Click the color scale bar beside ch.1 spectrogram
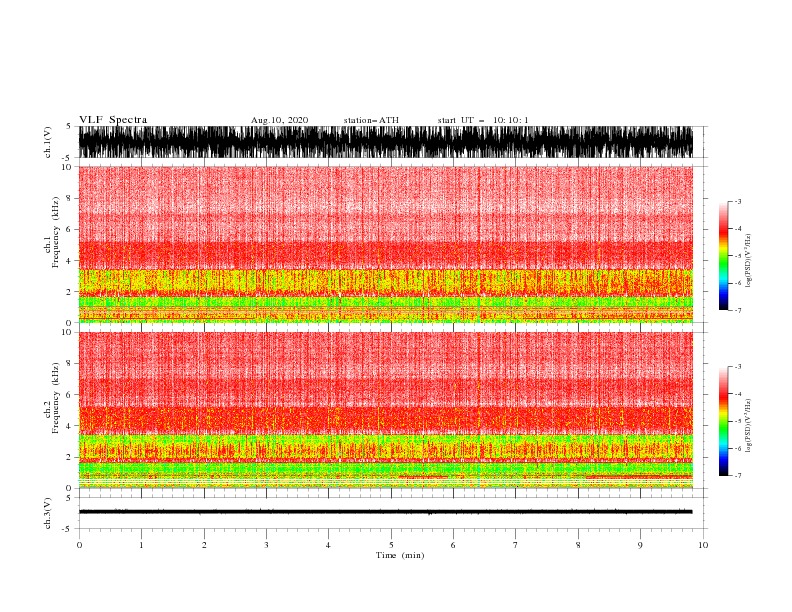Image resolution: width=792 pixels, height=612 pixels. pyautogui.click(x=724, y=255)
